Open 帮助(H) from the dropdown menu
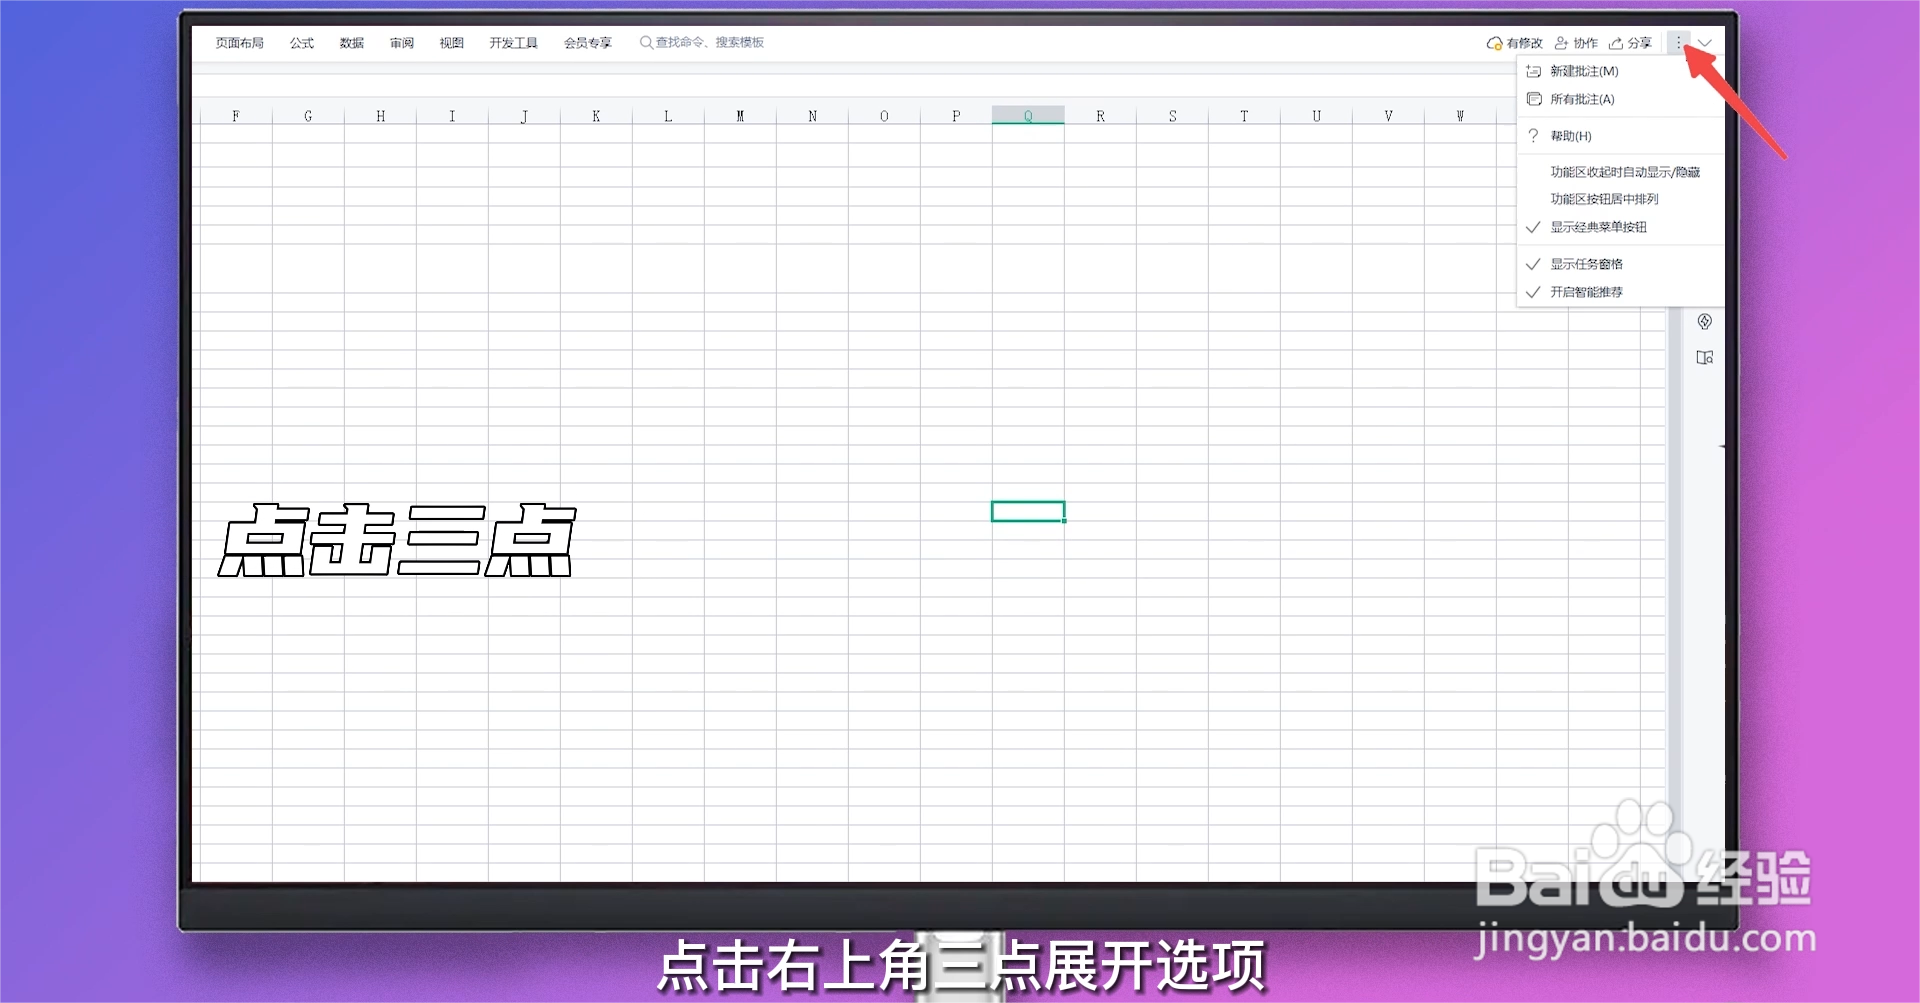 coord(1620,136)
